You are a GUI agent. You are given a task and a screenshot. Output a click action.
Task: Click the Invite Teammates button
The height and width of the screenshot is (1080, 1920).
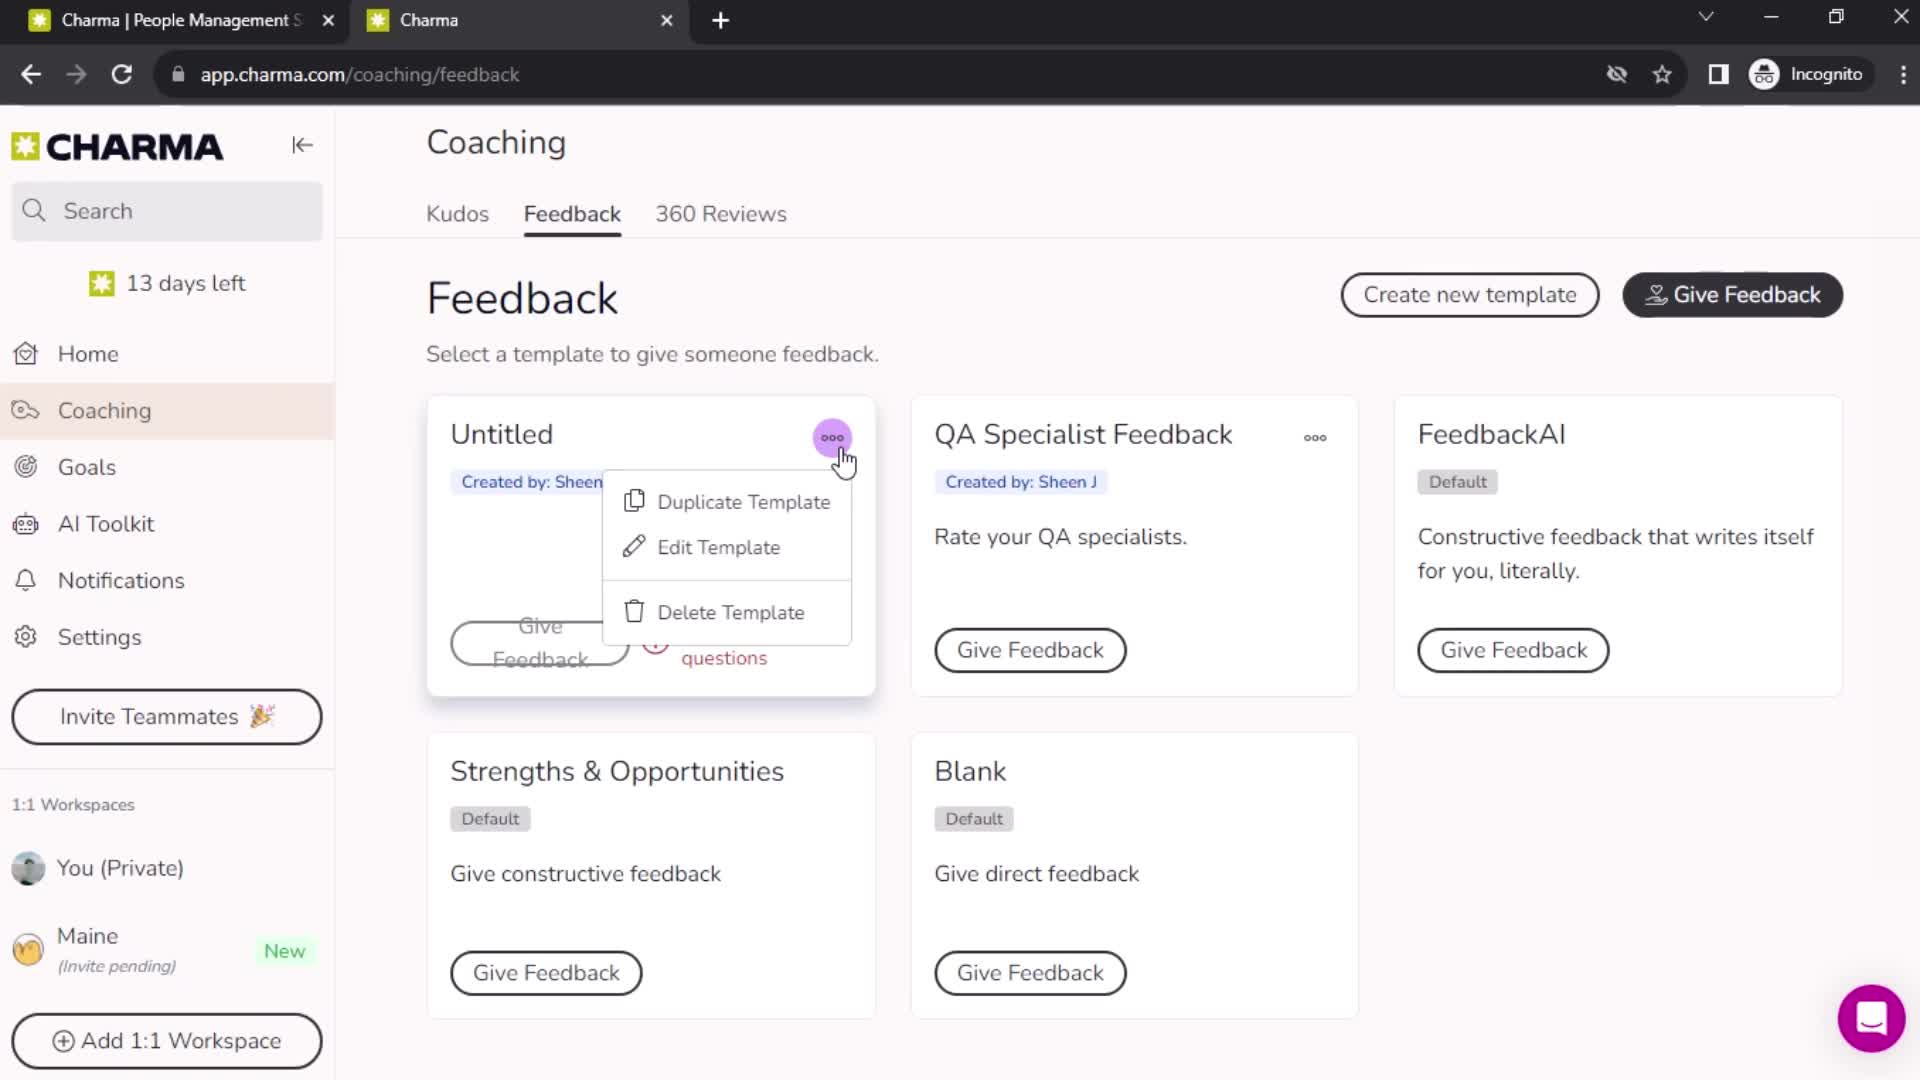pyautogui.click(x=166, y=717)
